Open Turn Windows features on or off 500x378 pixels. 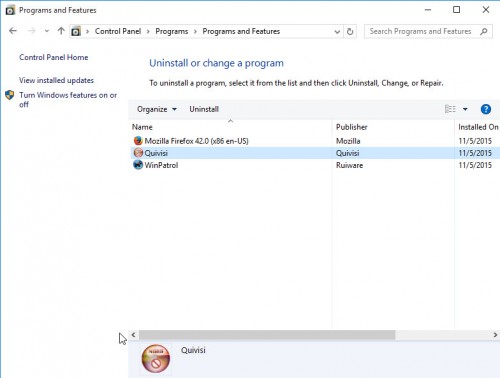[68, 100]
